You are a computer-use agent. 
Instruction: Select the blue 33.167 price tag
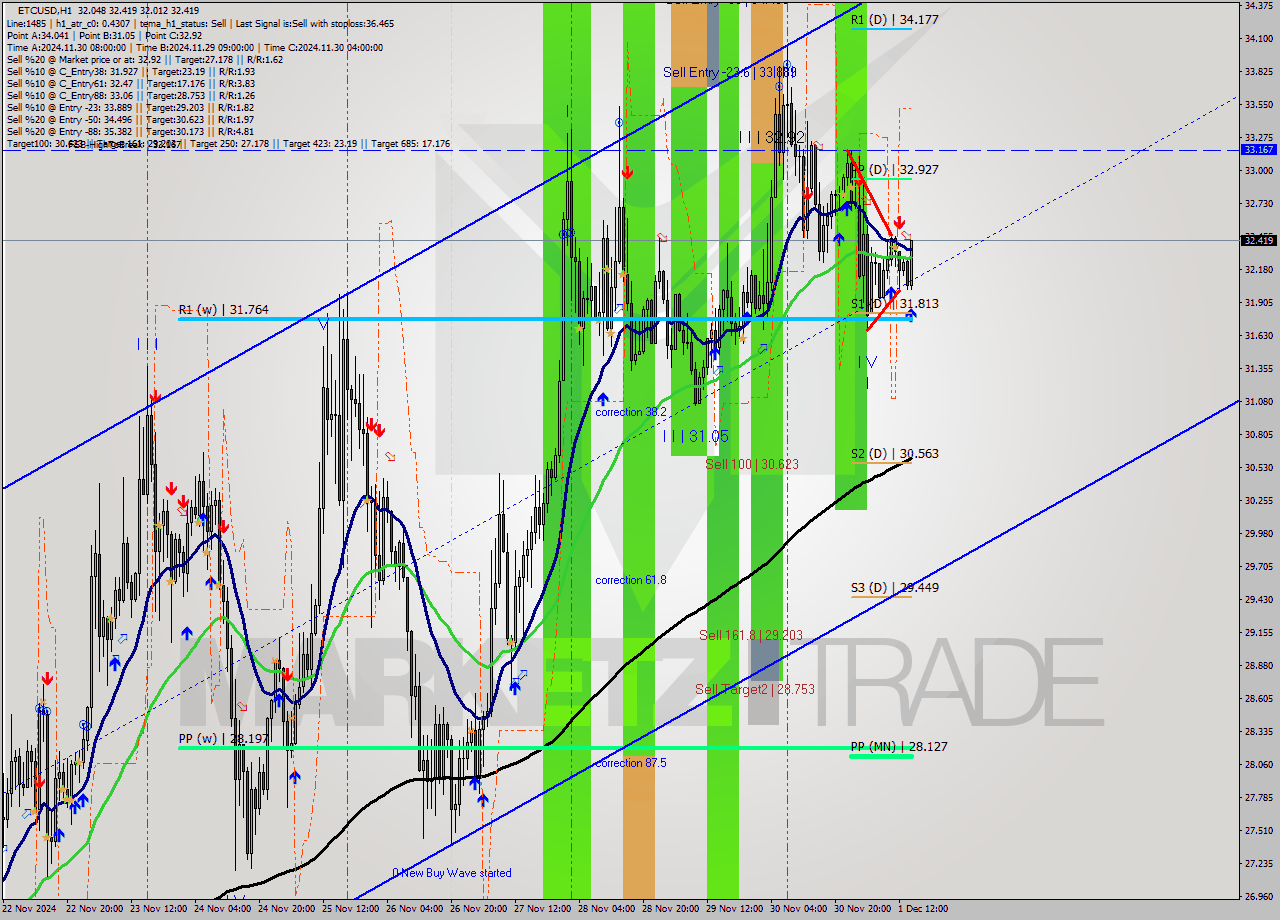pos(1258,149)
